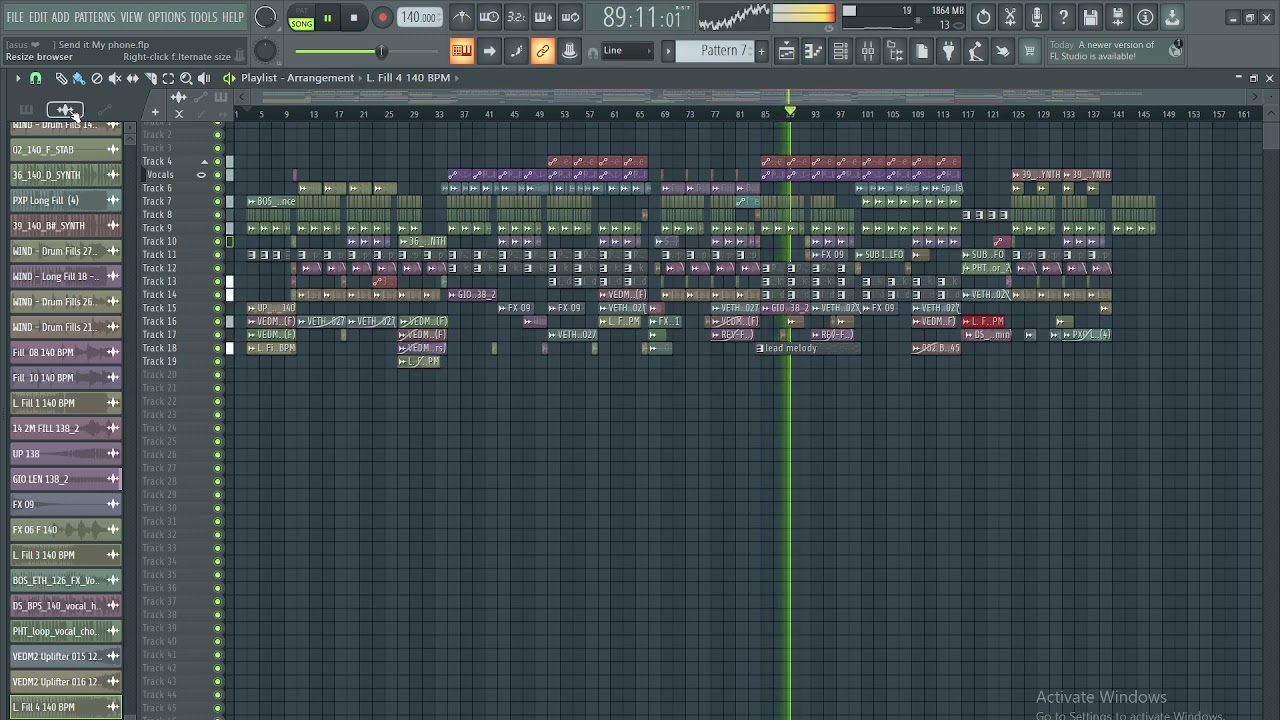Add a new pattern with plus button
This screenshot has width=1280, height=720.
tap(761, 51)
